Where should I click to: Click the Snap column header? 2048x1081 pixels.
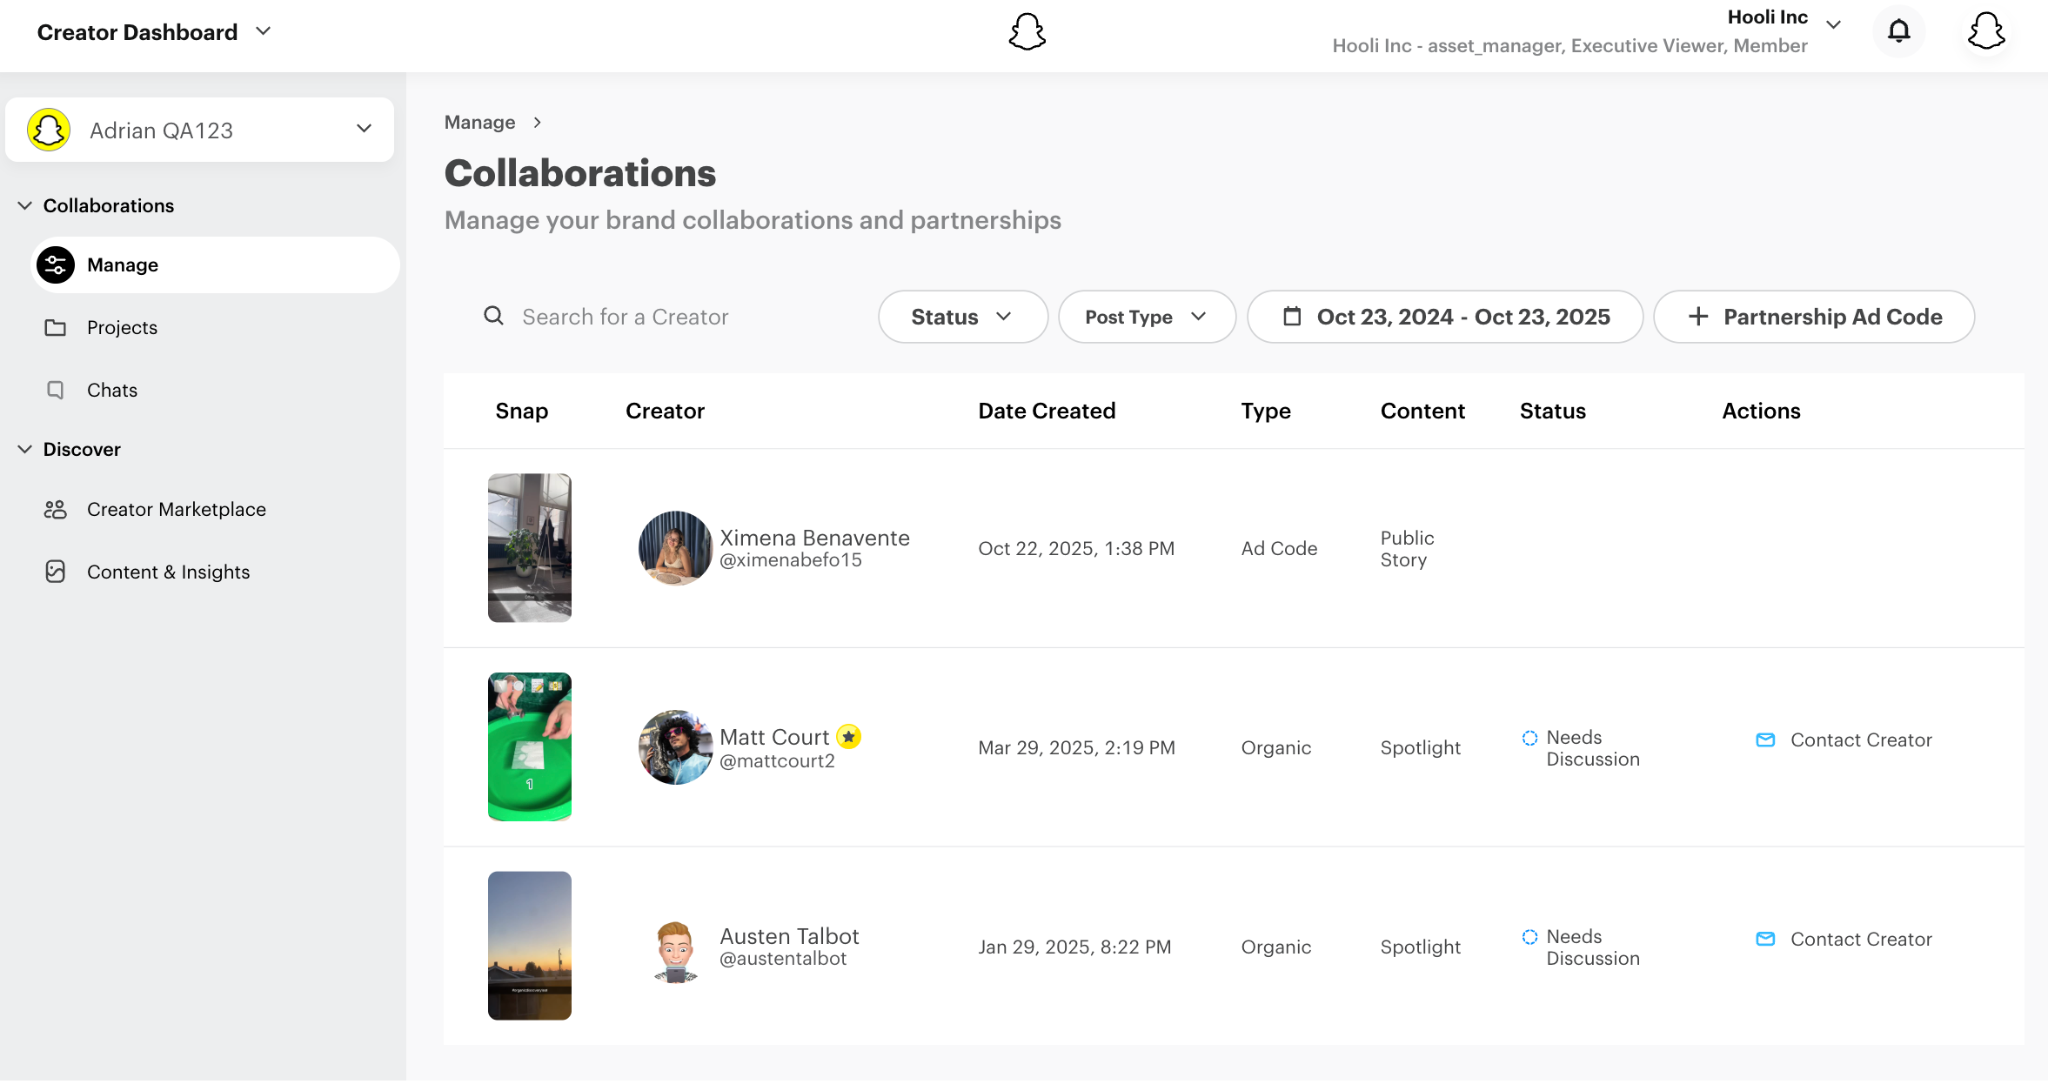[522, 411]
